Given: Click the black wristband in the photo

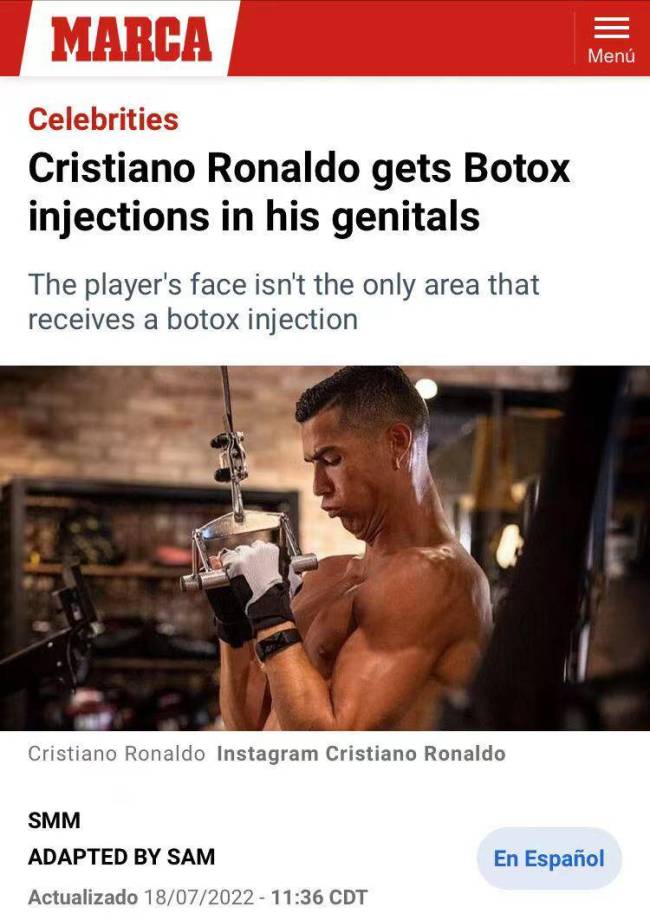Looking at the screenshot, I should [x=278, y=643].
